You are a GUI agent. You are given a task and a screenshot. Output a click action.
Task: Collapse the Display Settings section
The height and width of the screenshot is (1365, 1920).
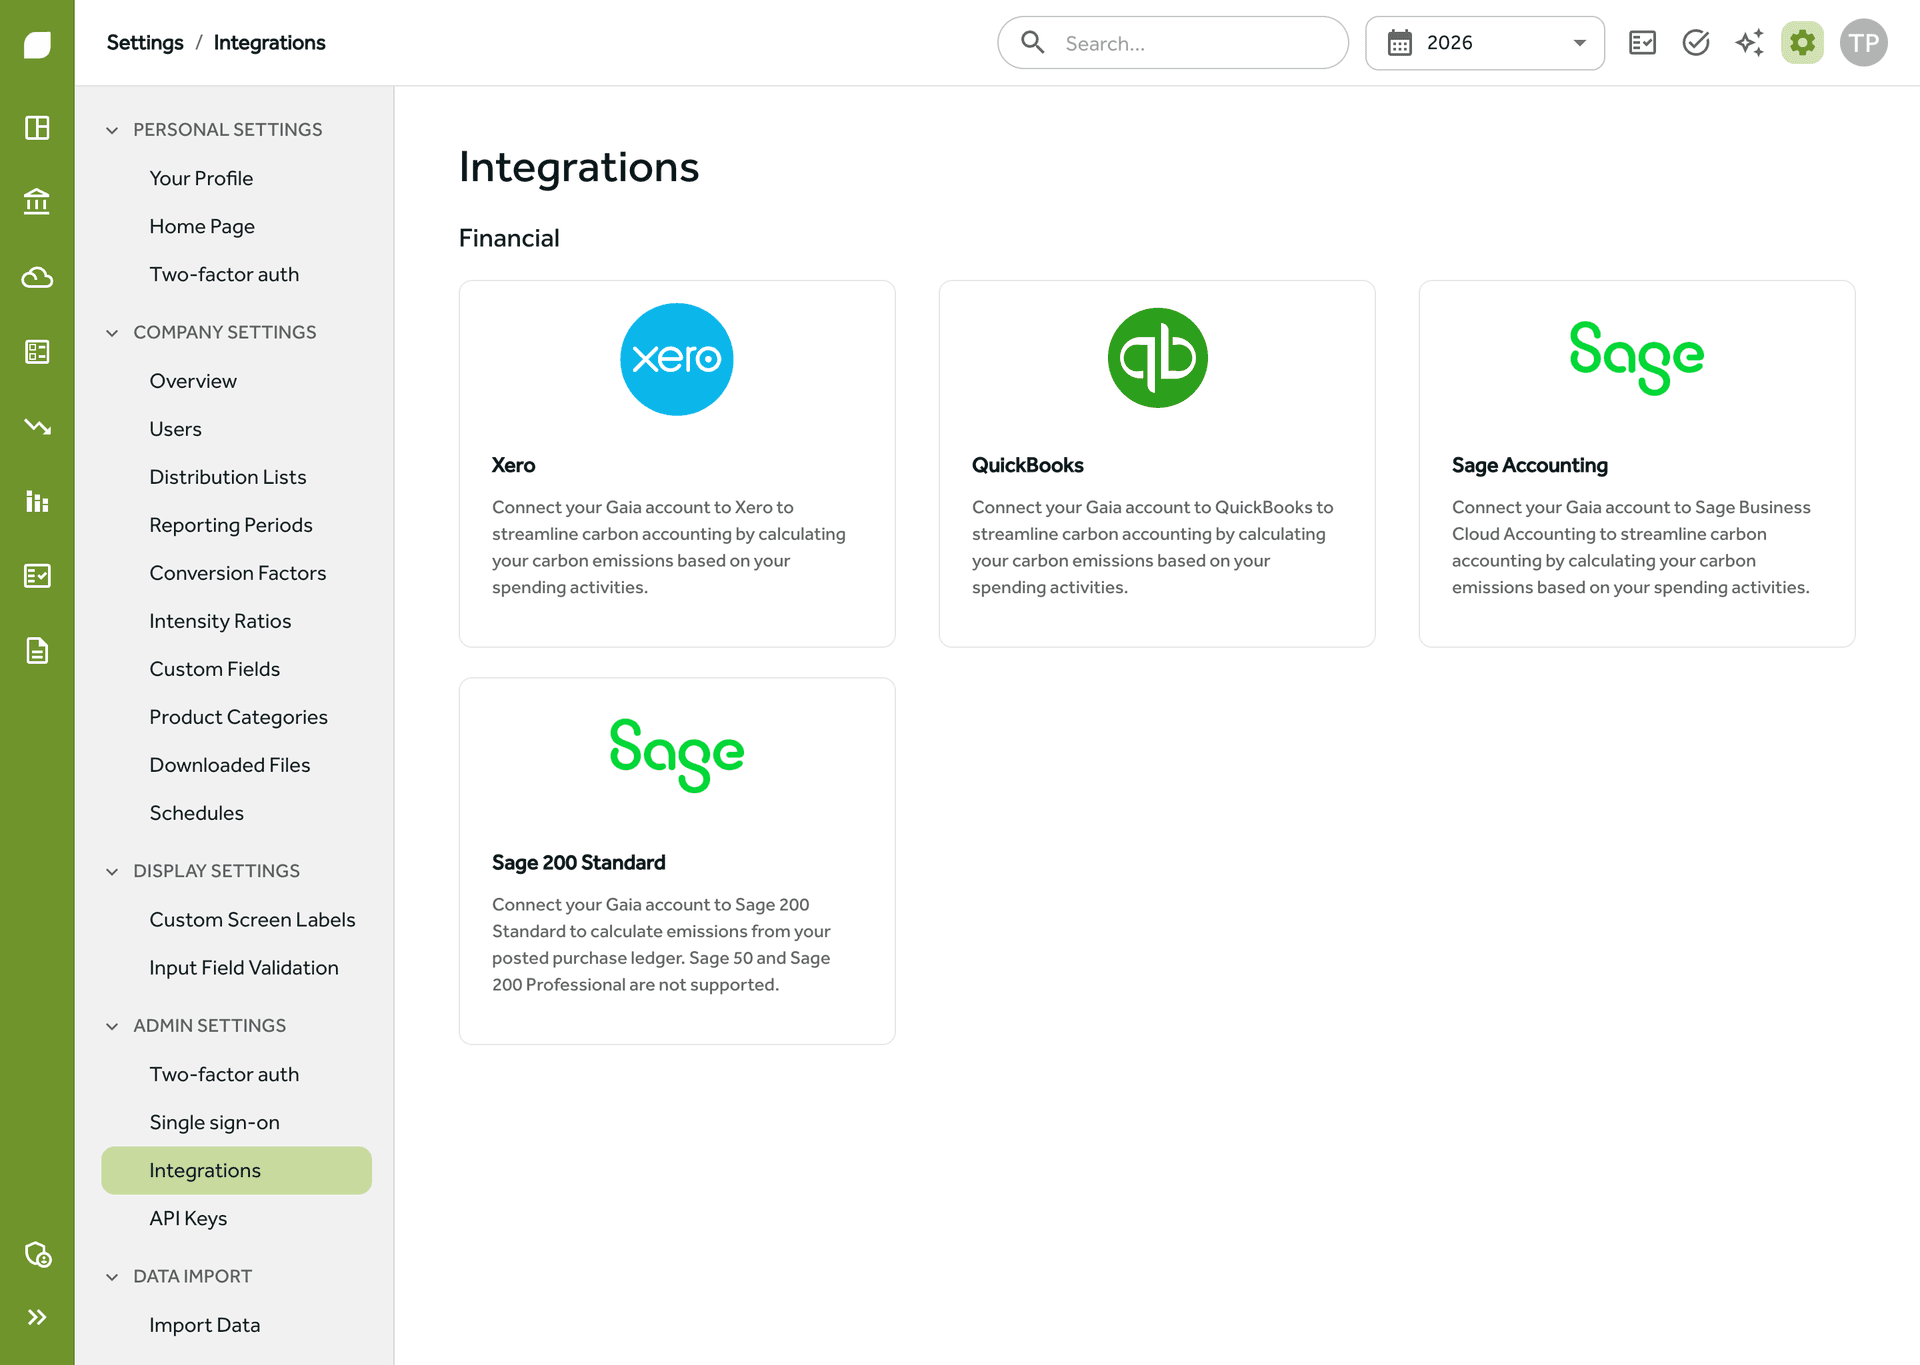pos(112,872)
